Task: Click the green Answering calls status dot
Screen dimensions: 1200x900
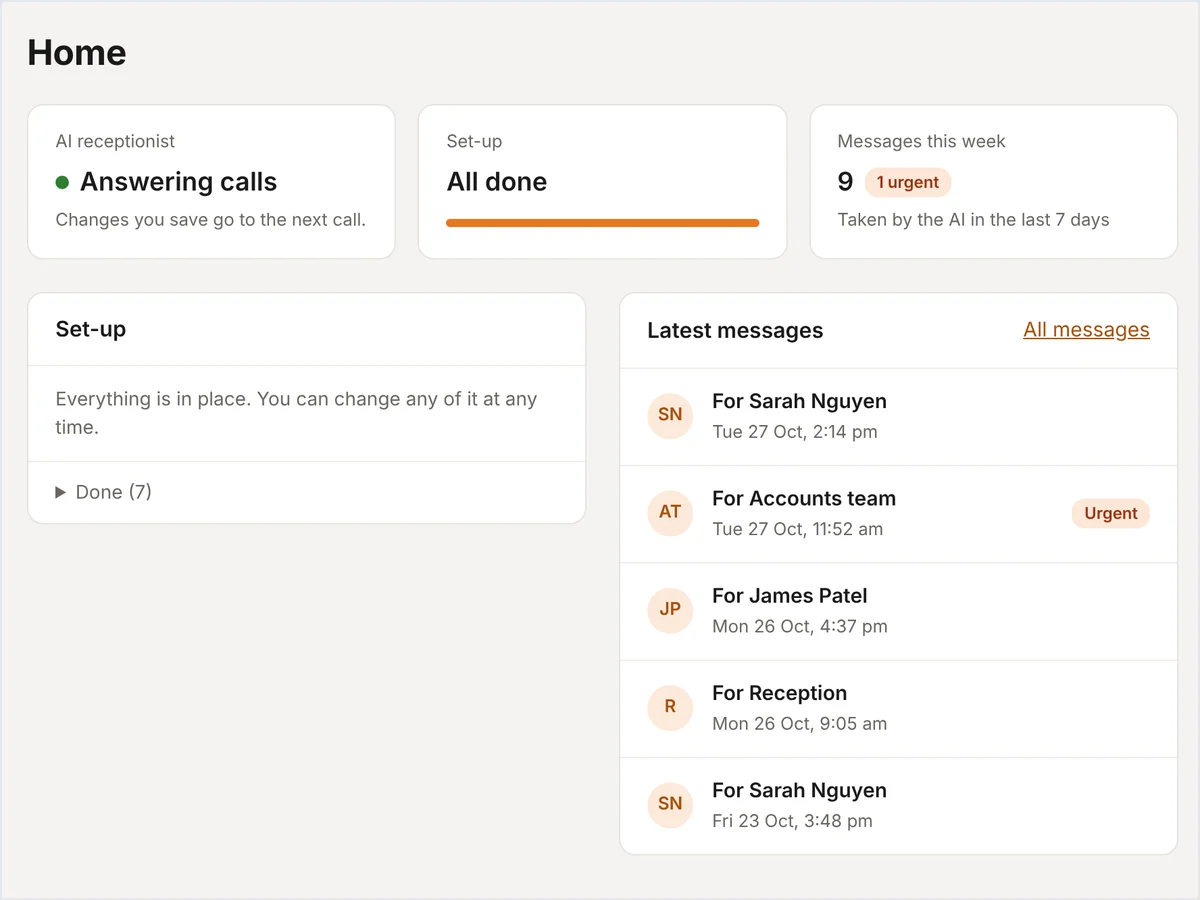Action: [62, 182]
